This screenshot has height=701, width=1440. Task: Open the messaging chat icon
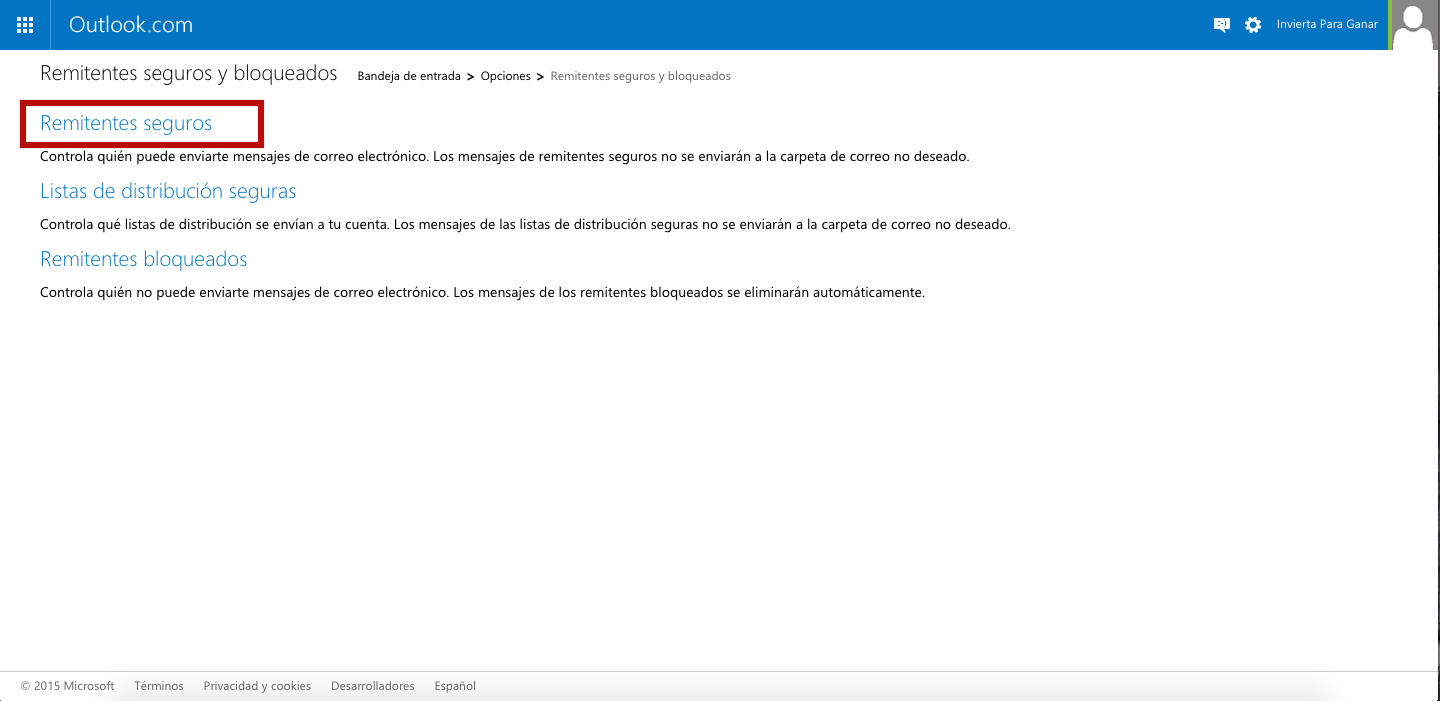tap(1221, 25)
